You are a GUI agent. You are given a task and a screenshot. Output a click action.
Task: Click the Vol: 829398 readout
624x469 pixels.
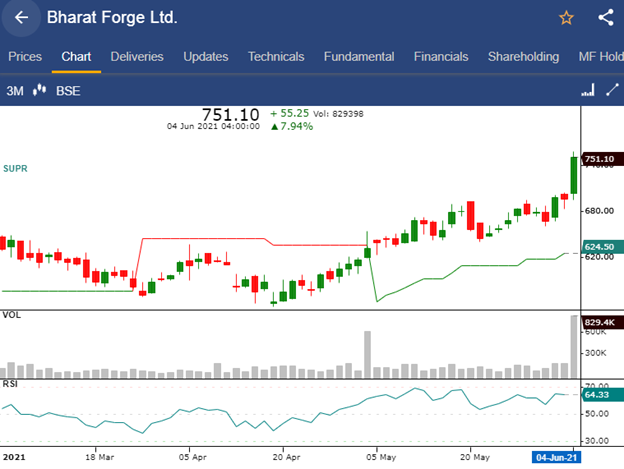coord(338,114)
